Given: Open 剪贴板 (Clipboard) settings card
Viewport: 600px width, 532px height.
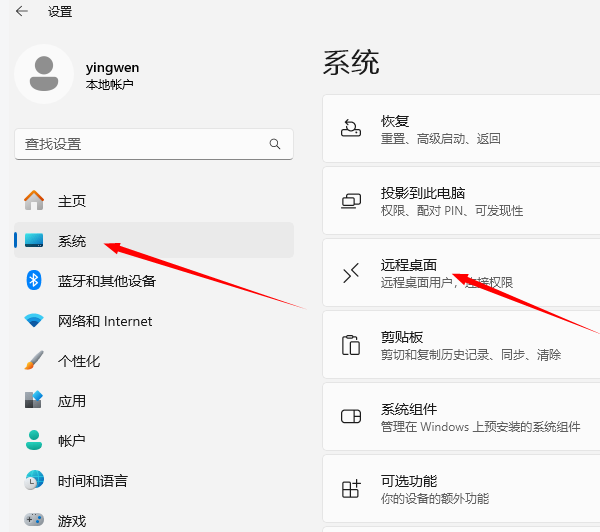Looking at the screenshot, I should pyautogui.click(x=460, y=346).
